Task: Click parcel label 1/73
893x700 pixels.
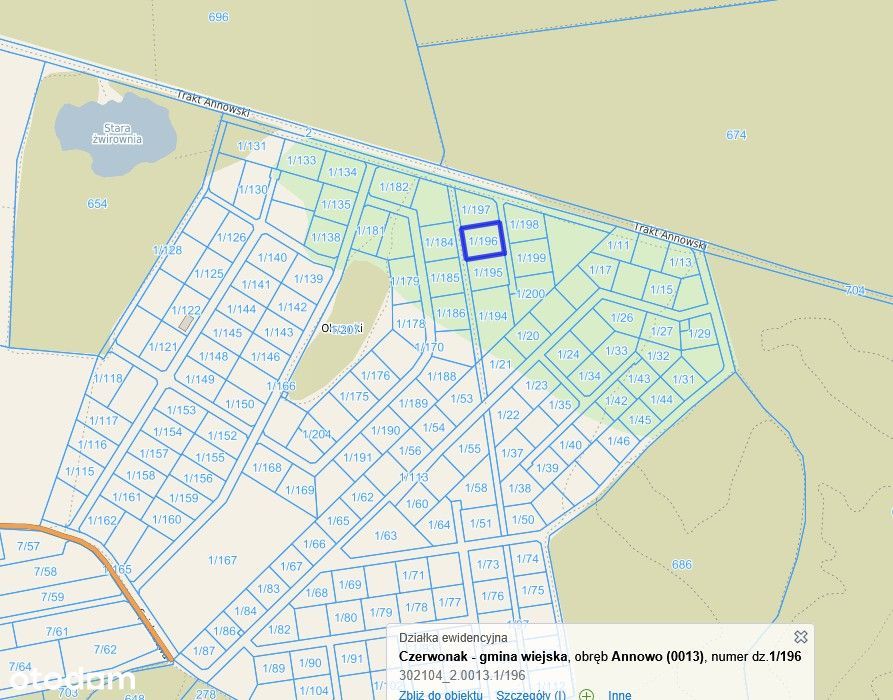Action: coord(488,564)
